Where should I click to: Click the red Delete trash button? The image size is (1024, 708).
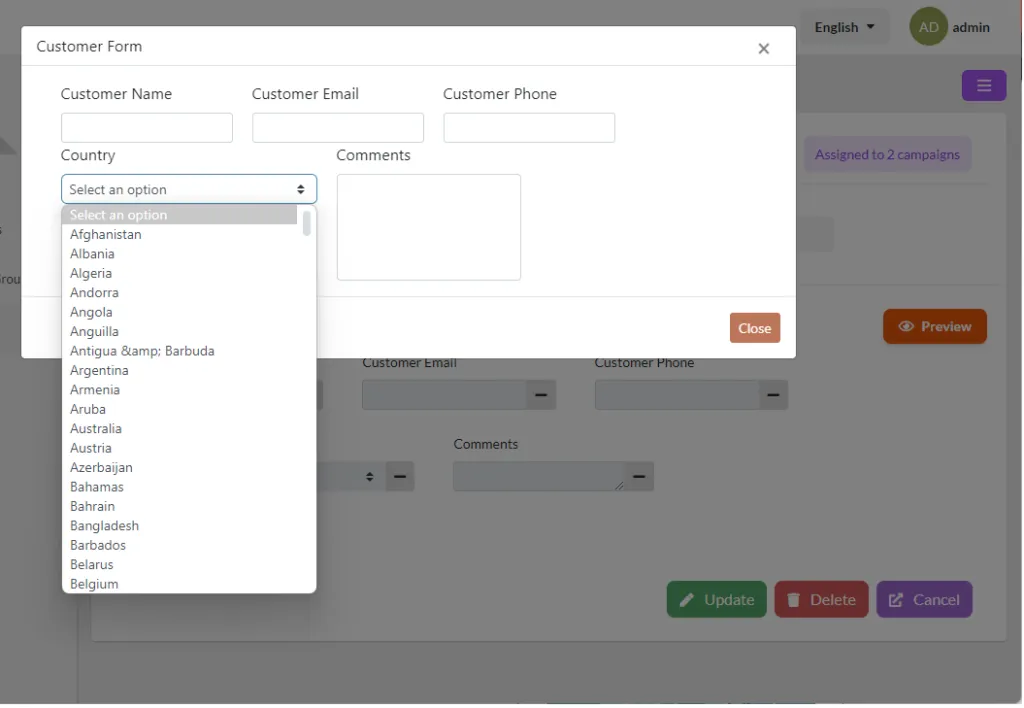tap(821, 600)
